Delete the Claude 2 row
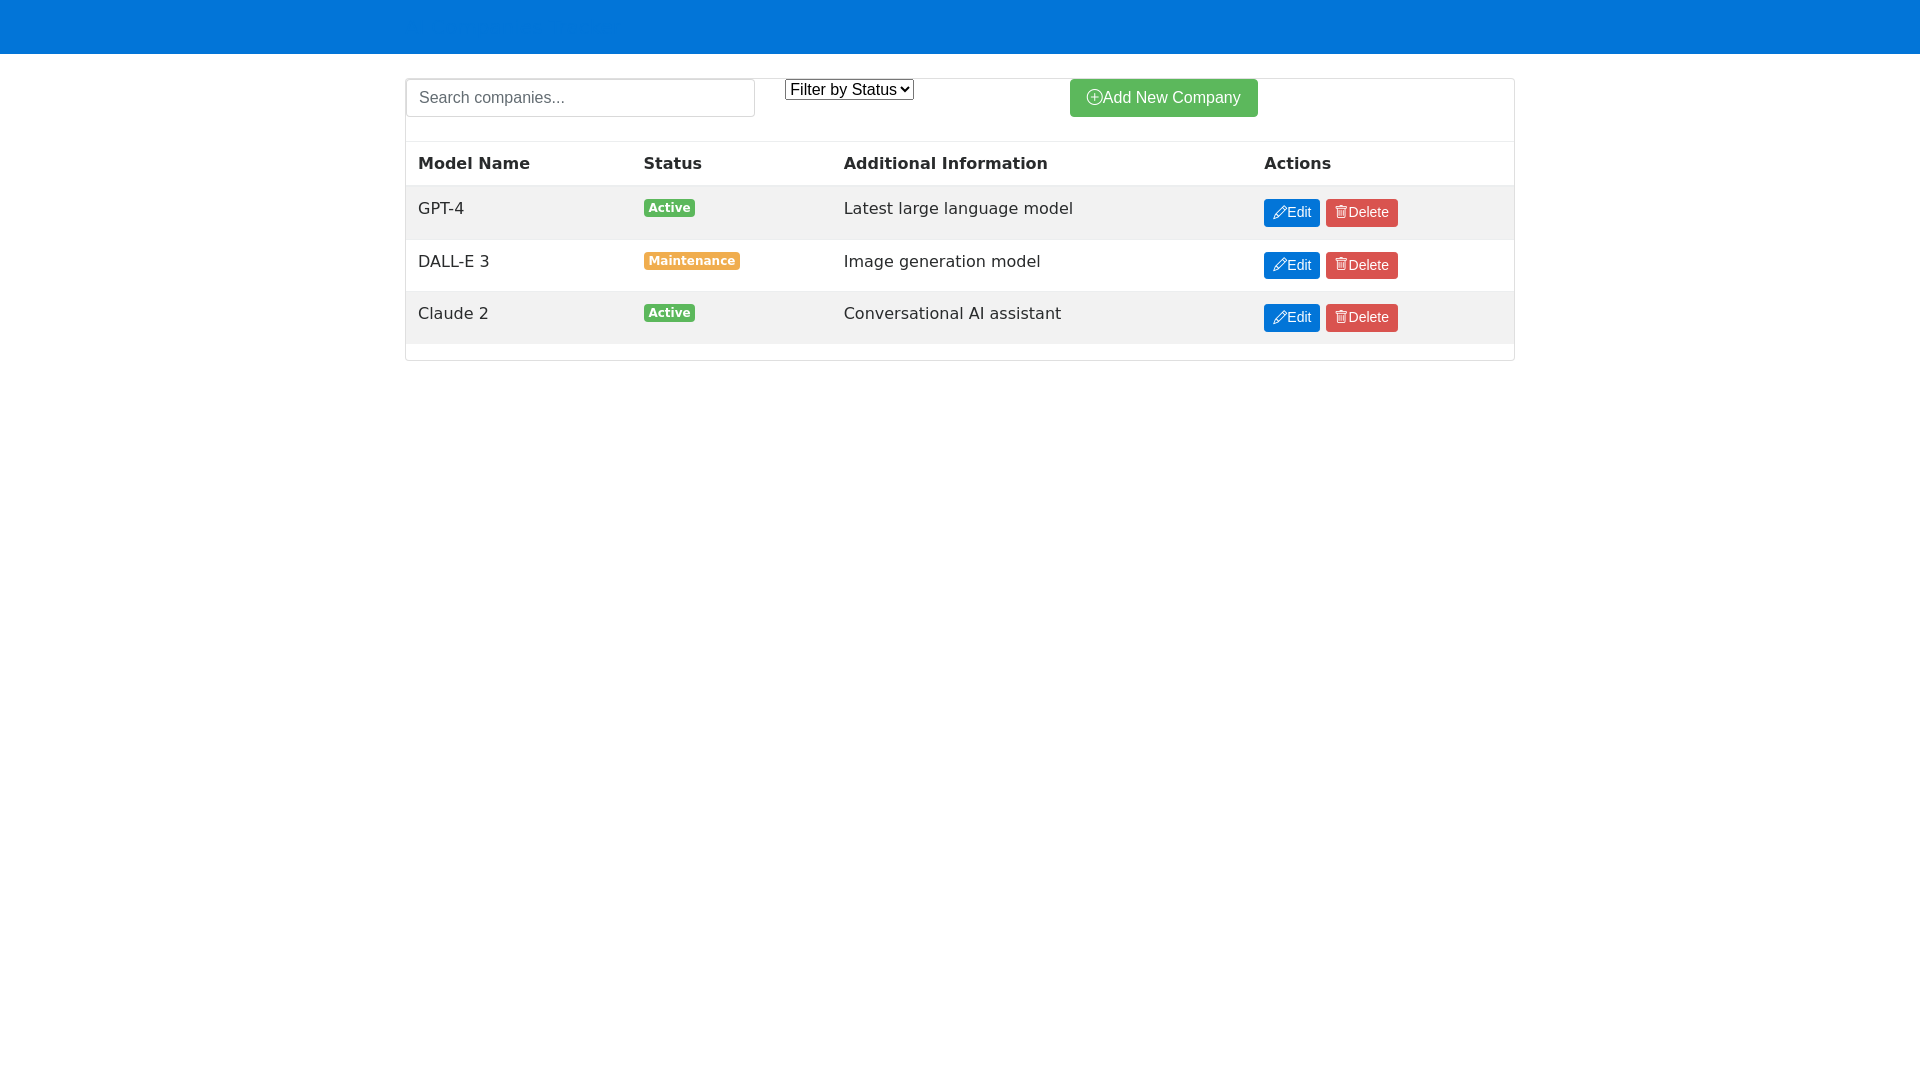Viewport: 1920px width, 1080px height. pos(1361,318)
